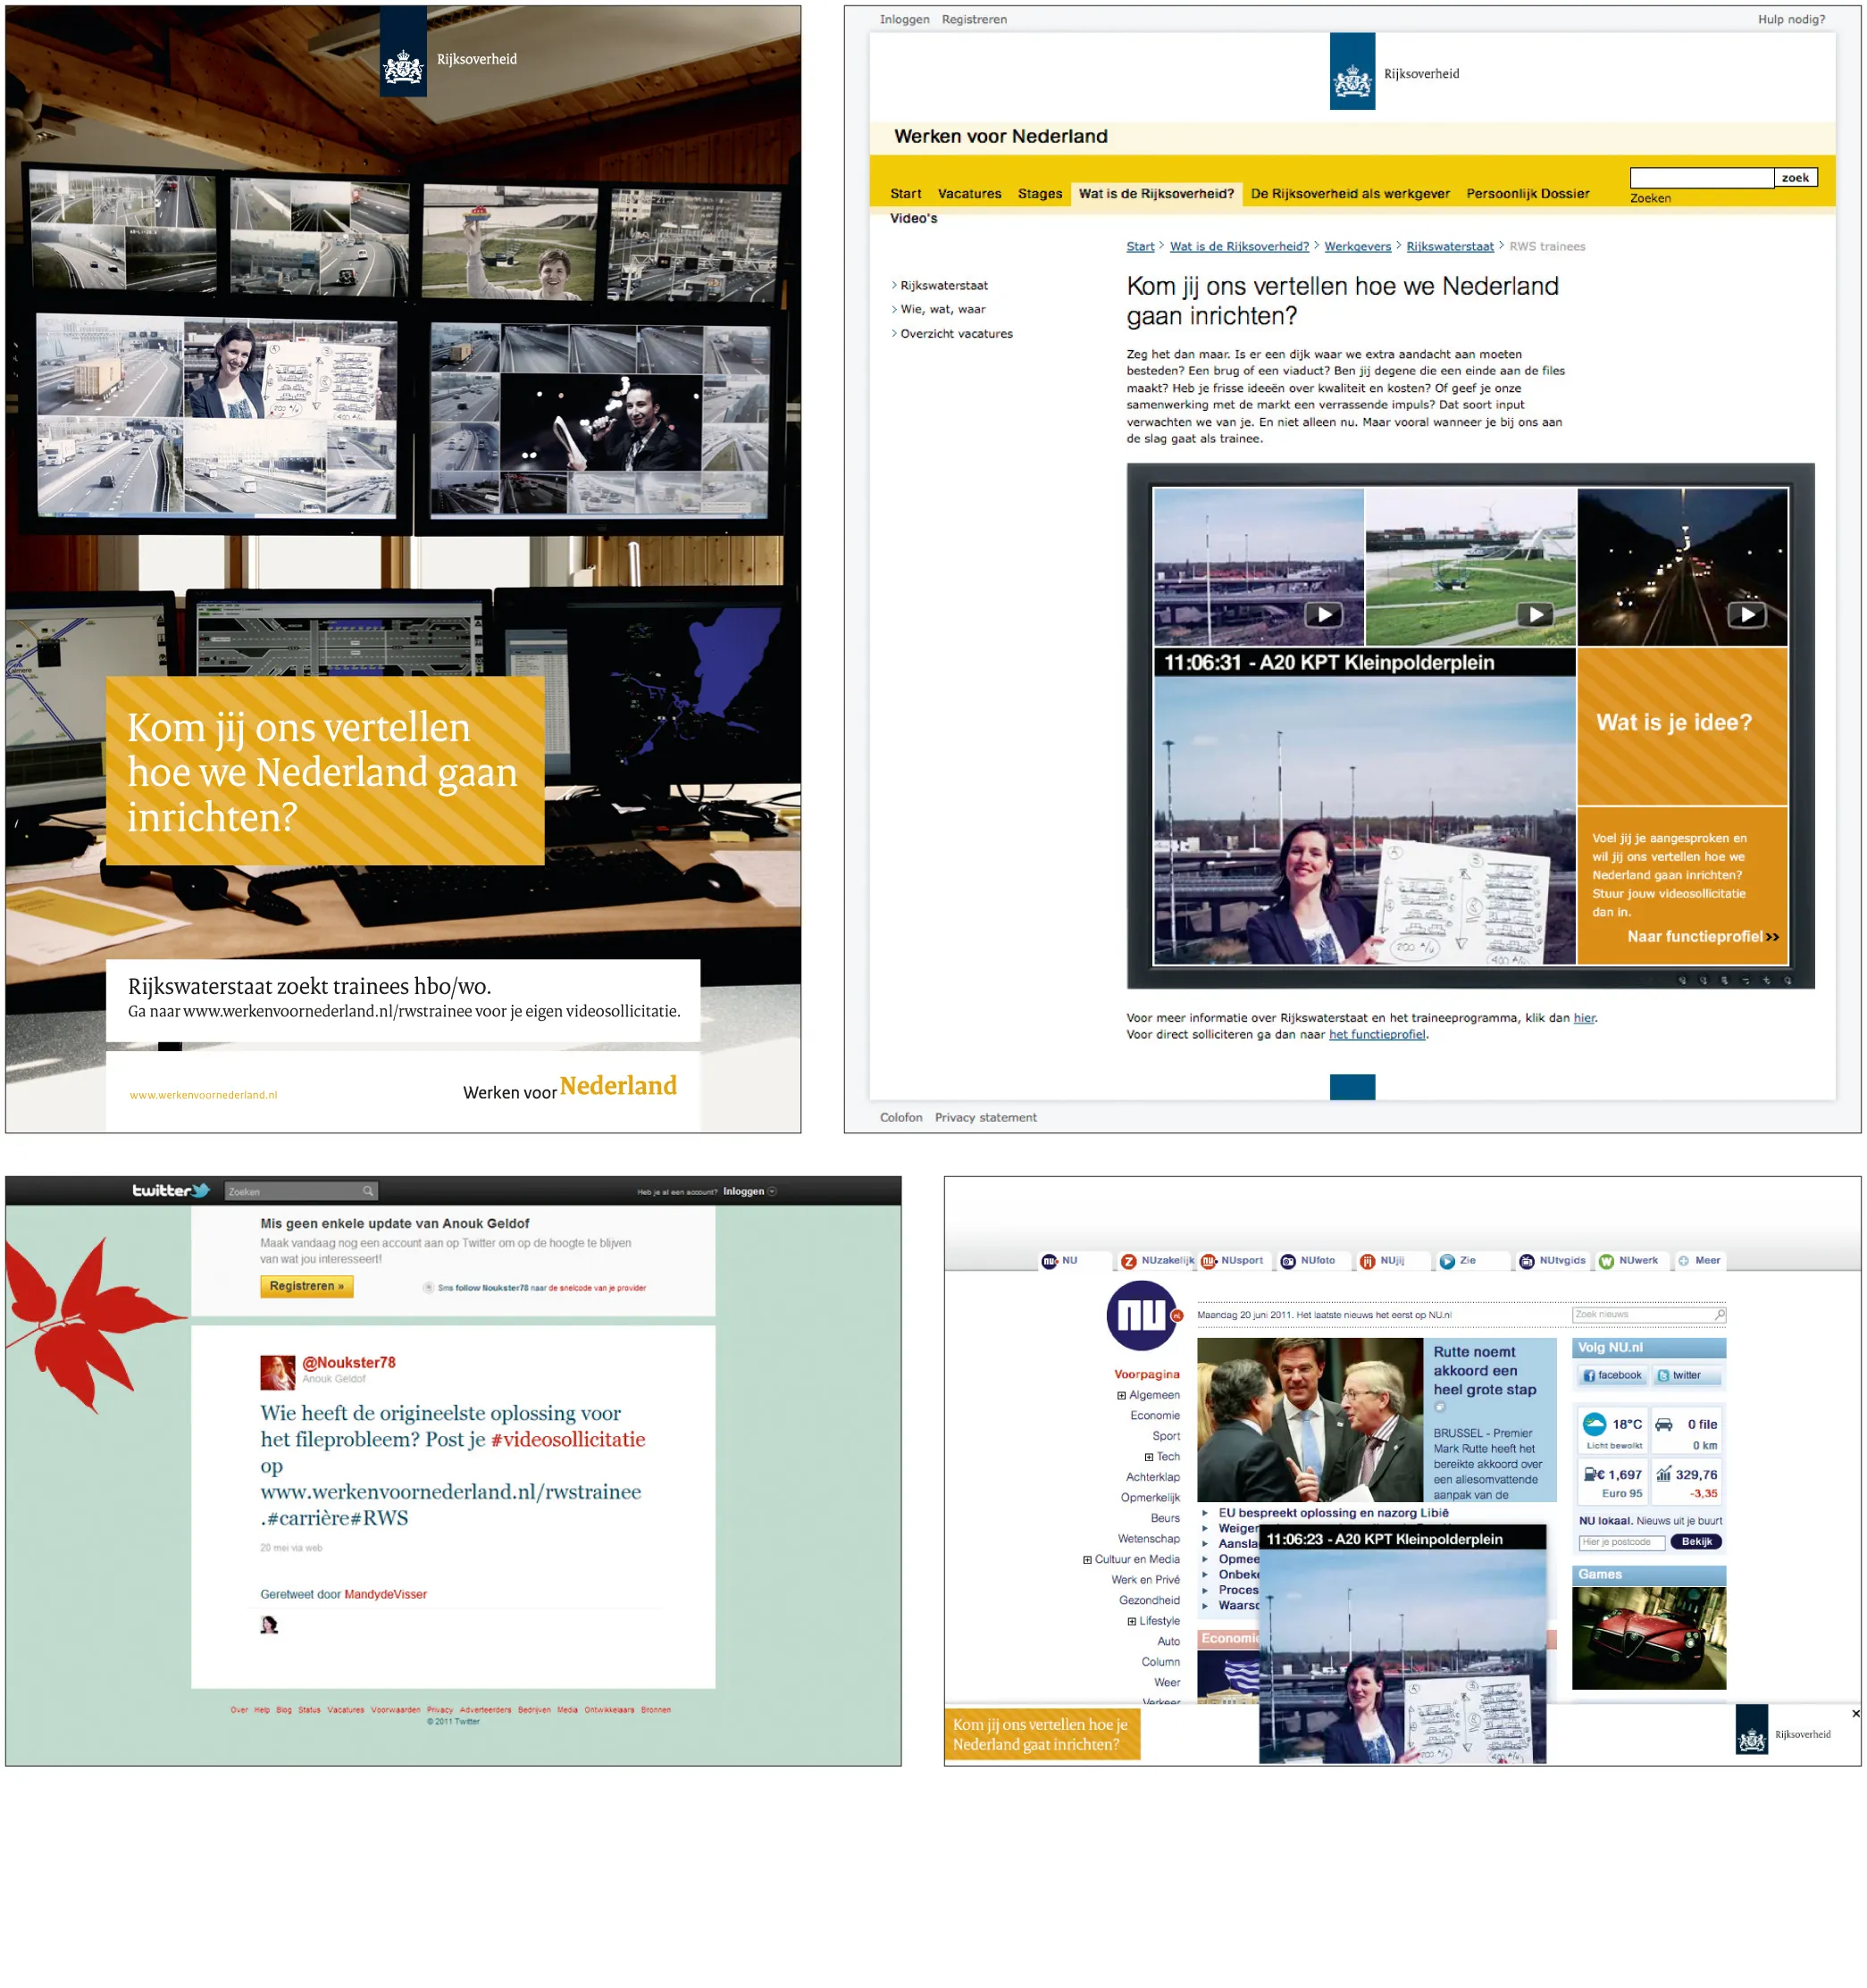This screenshot has width=1867, height=1988.
Task: Click the #videosollicitatie hashtag in the tweet
Action: click(568, 1440)
